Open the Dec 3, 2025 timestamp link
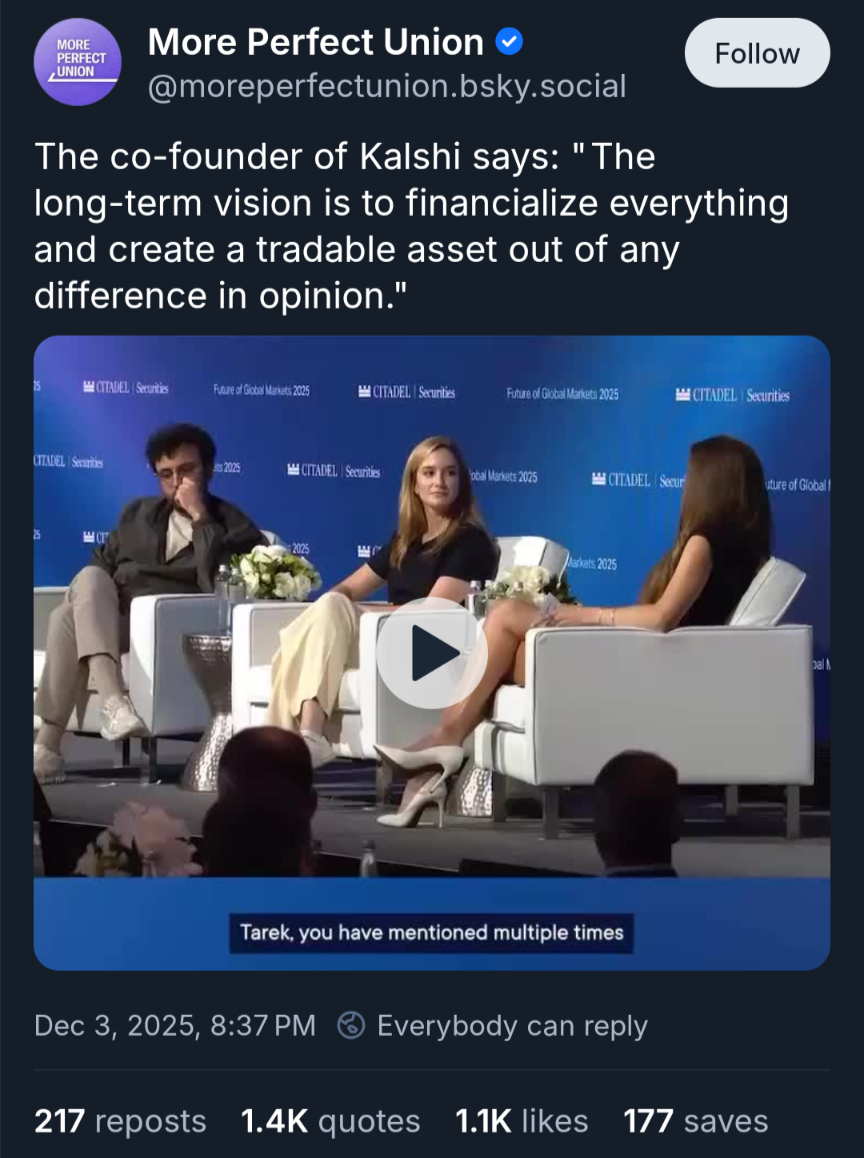This screenshot has height=1158, width=864. pos(175,1026)
